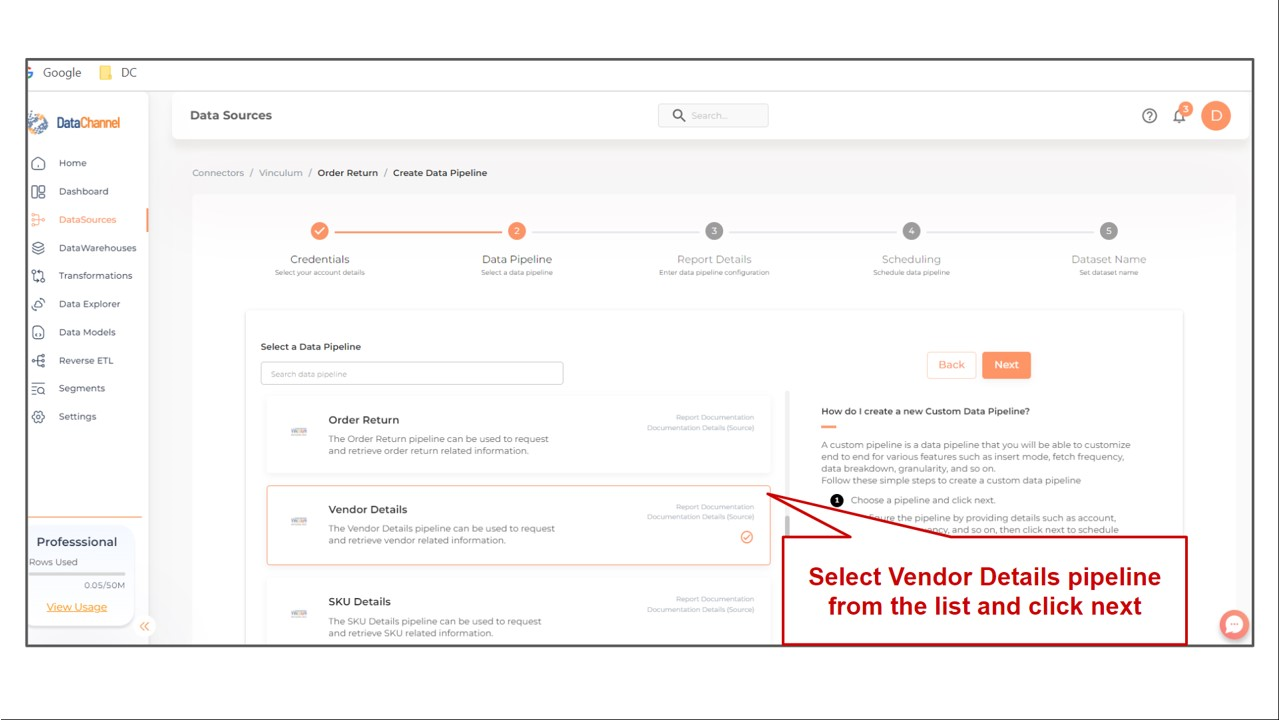Open the DataWarehouses sidebar icon
This screenshot has height=720, width=1280.
[x=38, y=248]
